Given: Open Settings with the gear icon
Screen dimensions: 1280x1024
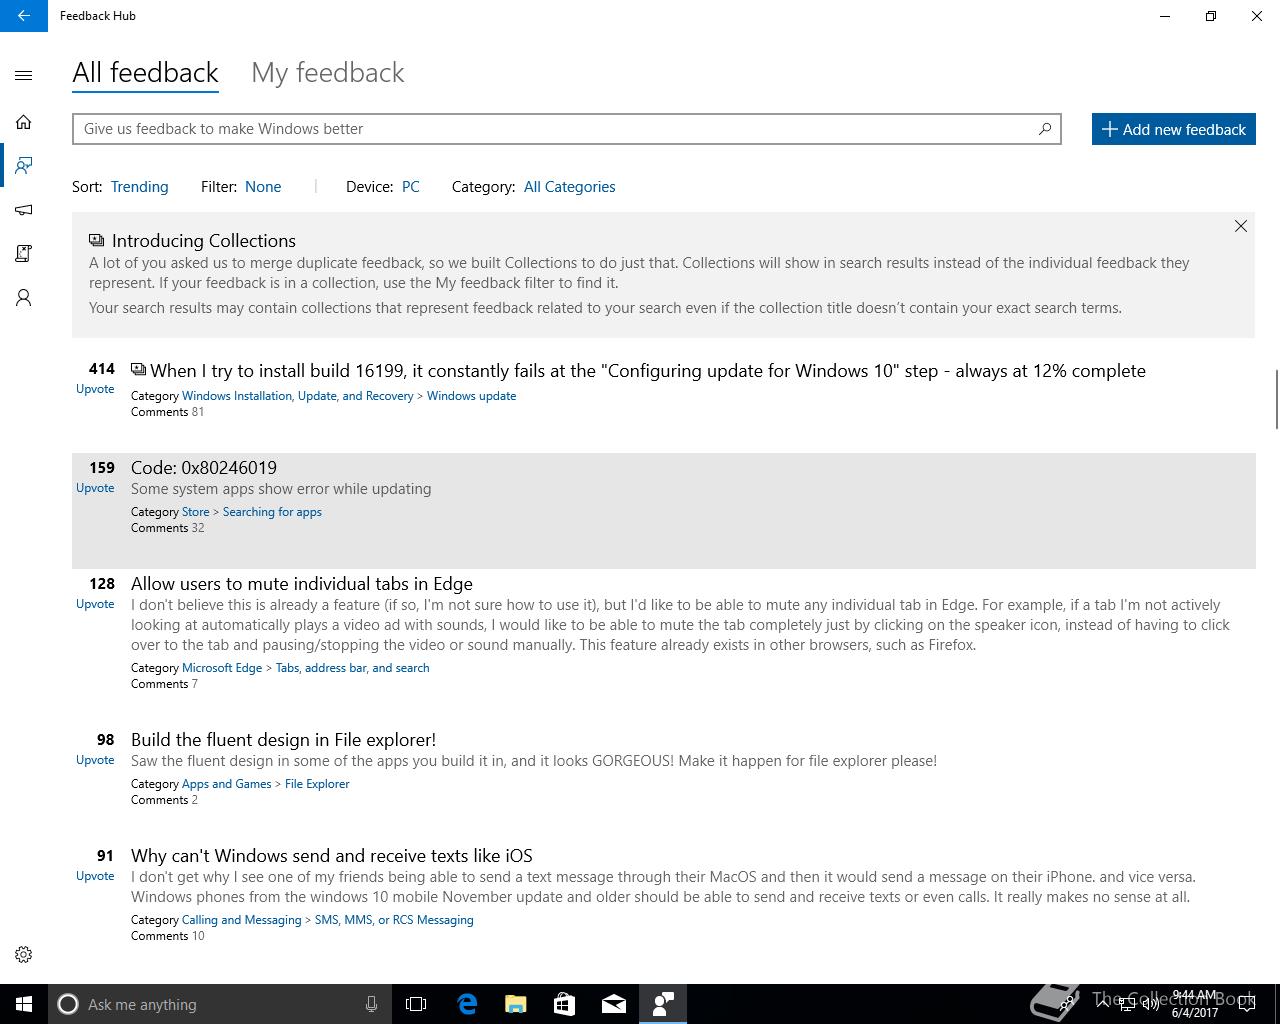Looking at the screenshot, I should (x=24, y=955).
